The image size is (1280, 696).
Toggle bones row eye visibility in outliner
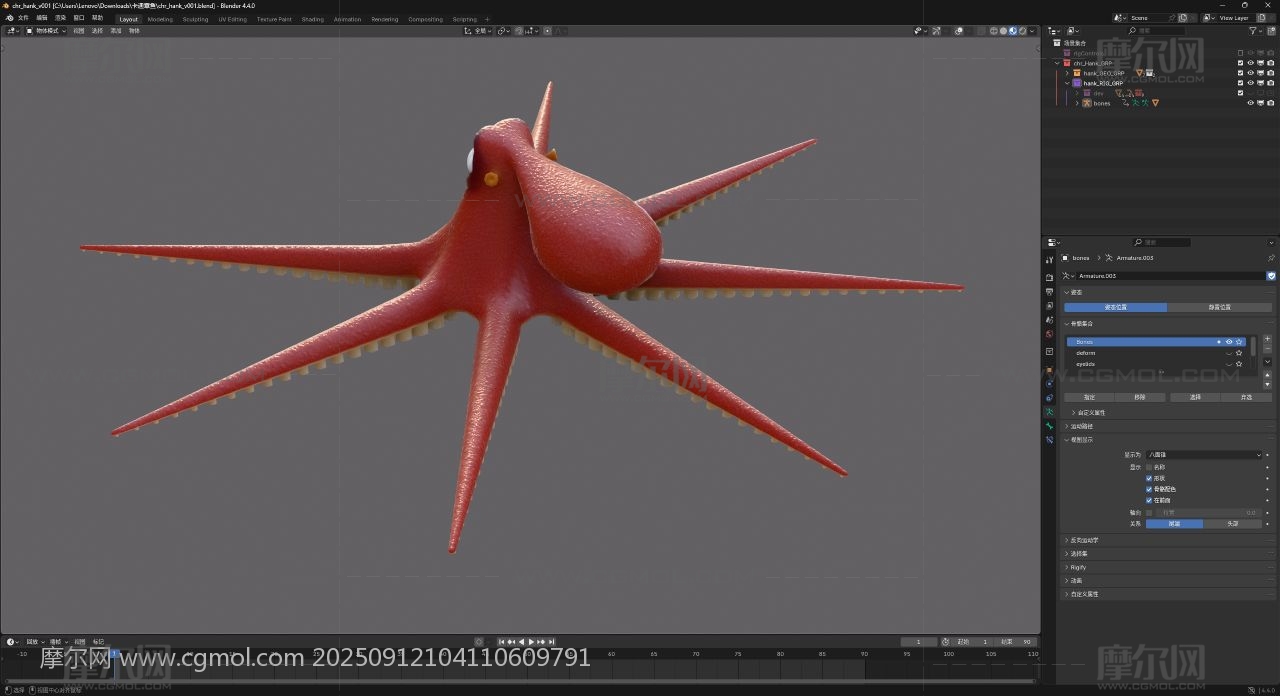(1250, 103)
